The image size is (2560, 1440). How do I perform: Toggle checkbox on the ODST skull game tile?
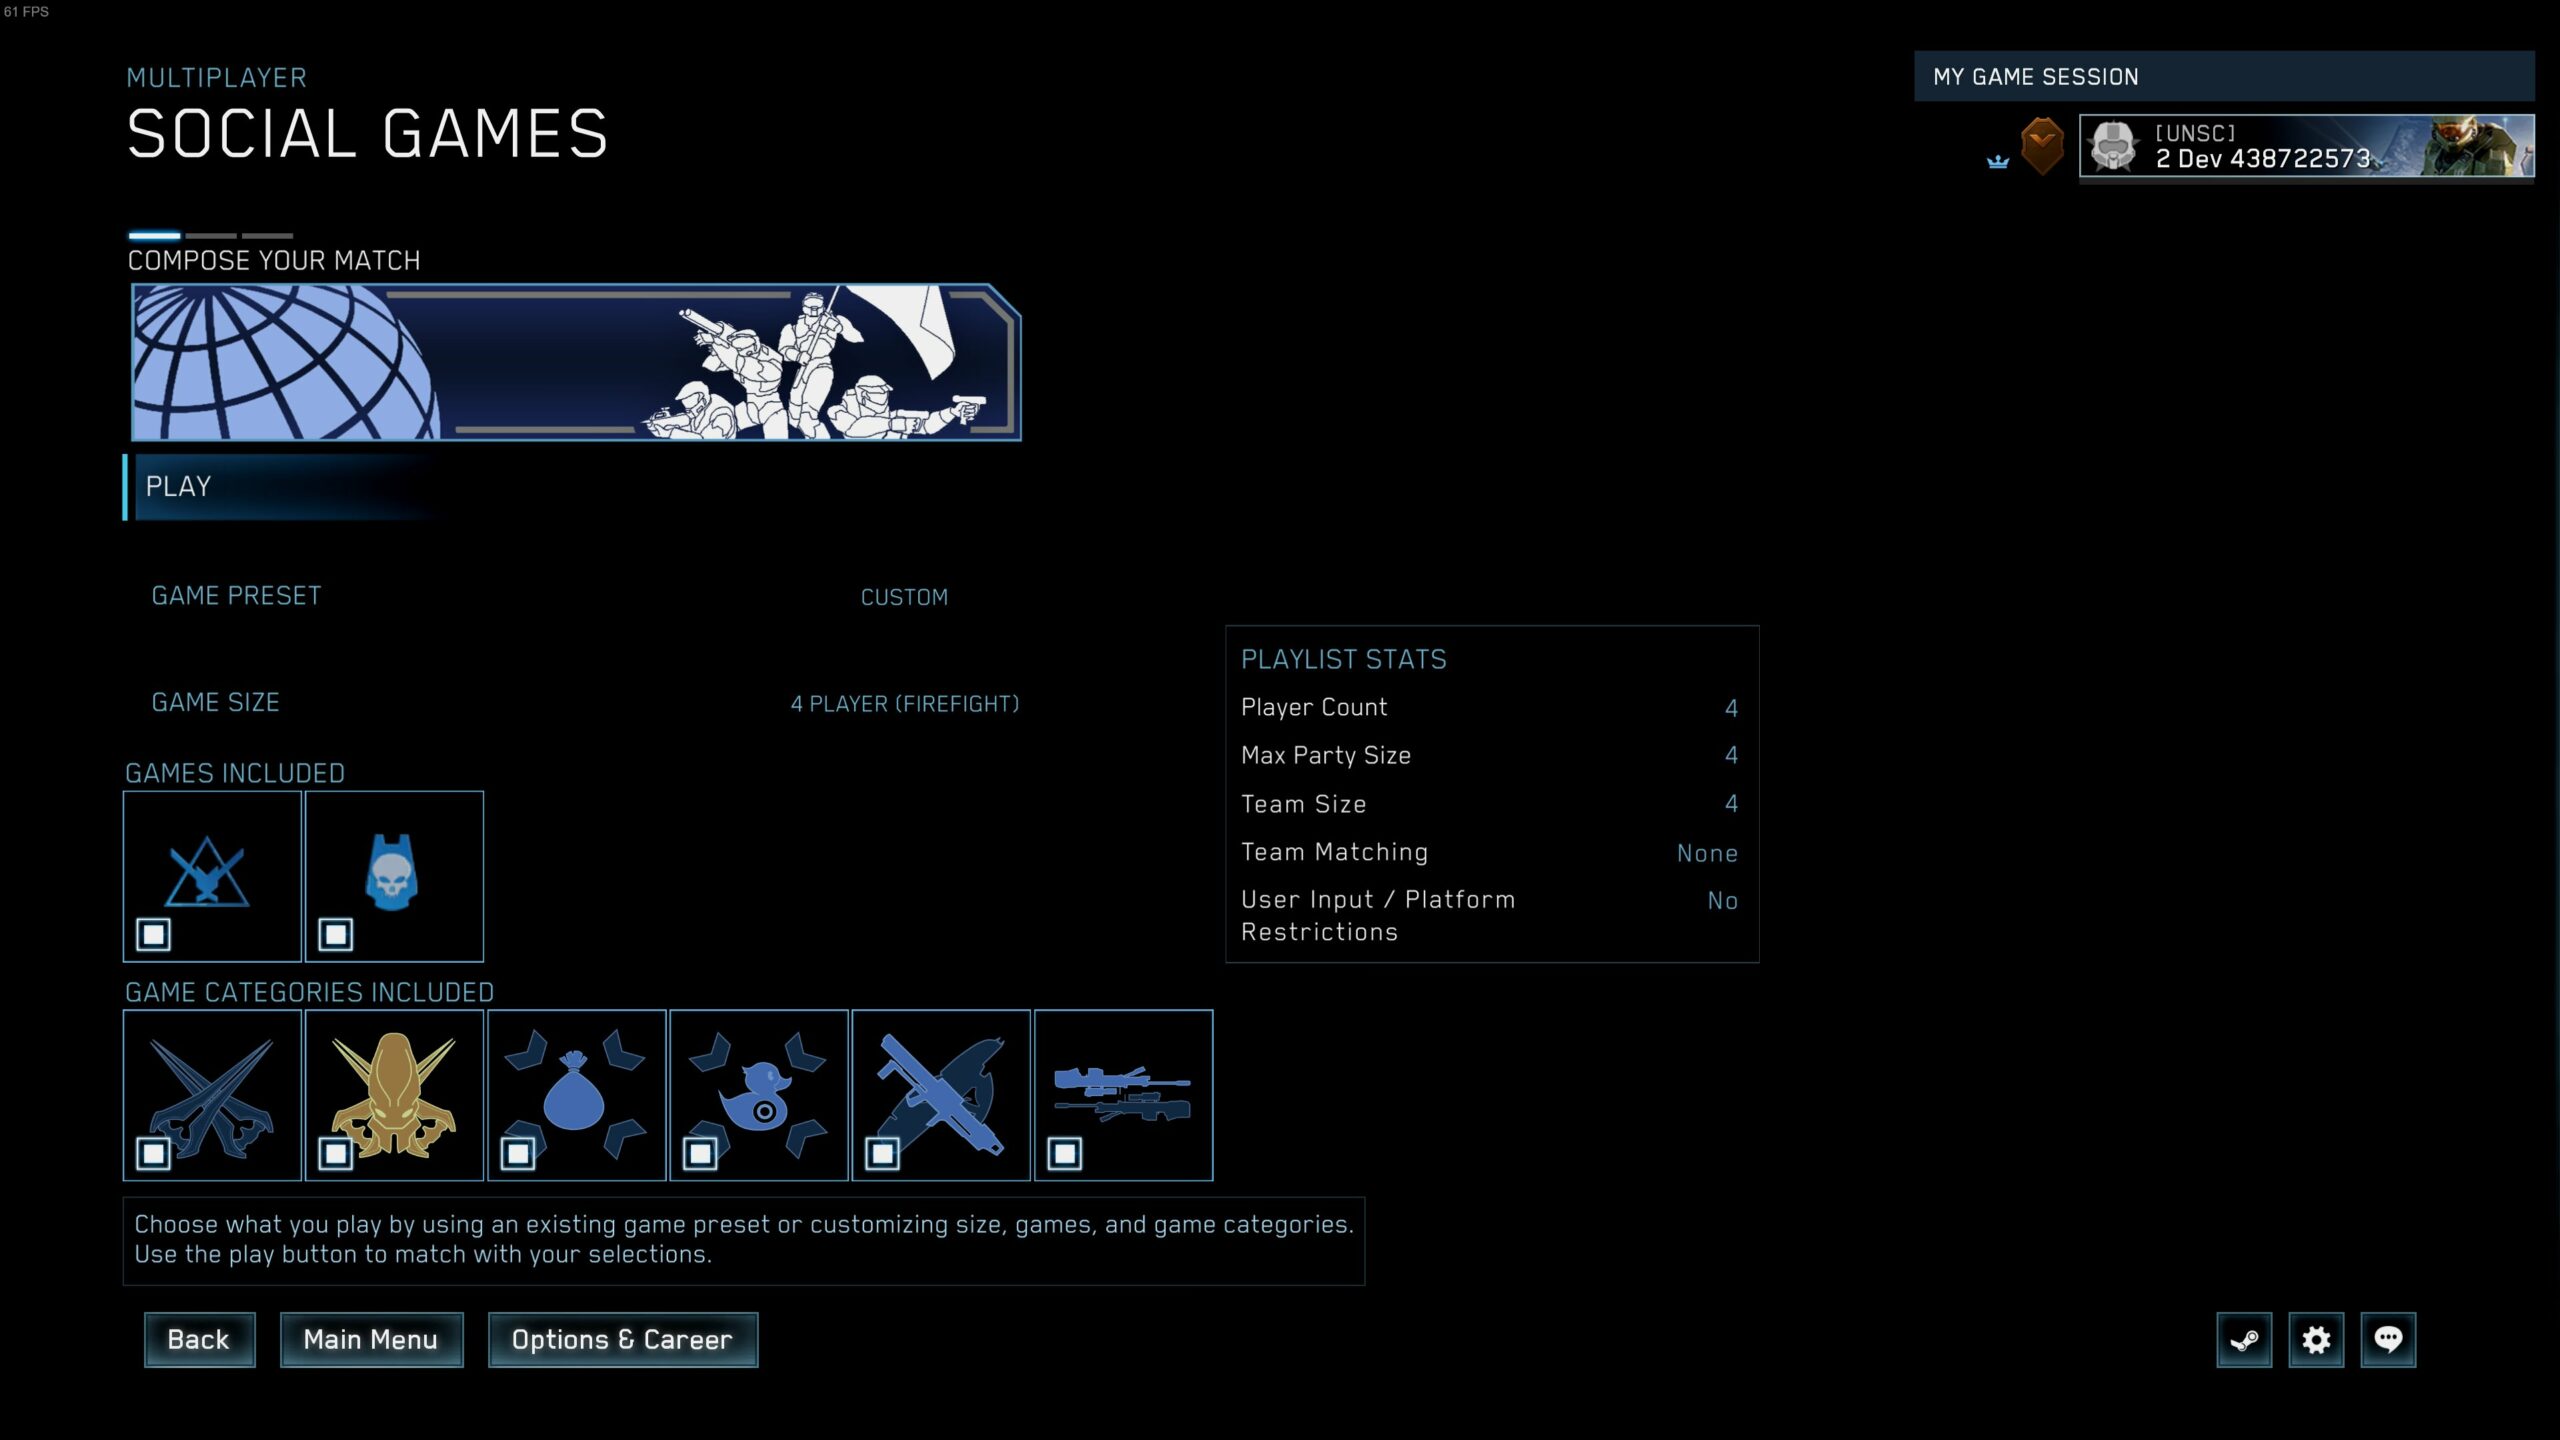point(336,935)
